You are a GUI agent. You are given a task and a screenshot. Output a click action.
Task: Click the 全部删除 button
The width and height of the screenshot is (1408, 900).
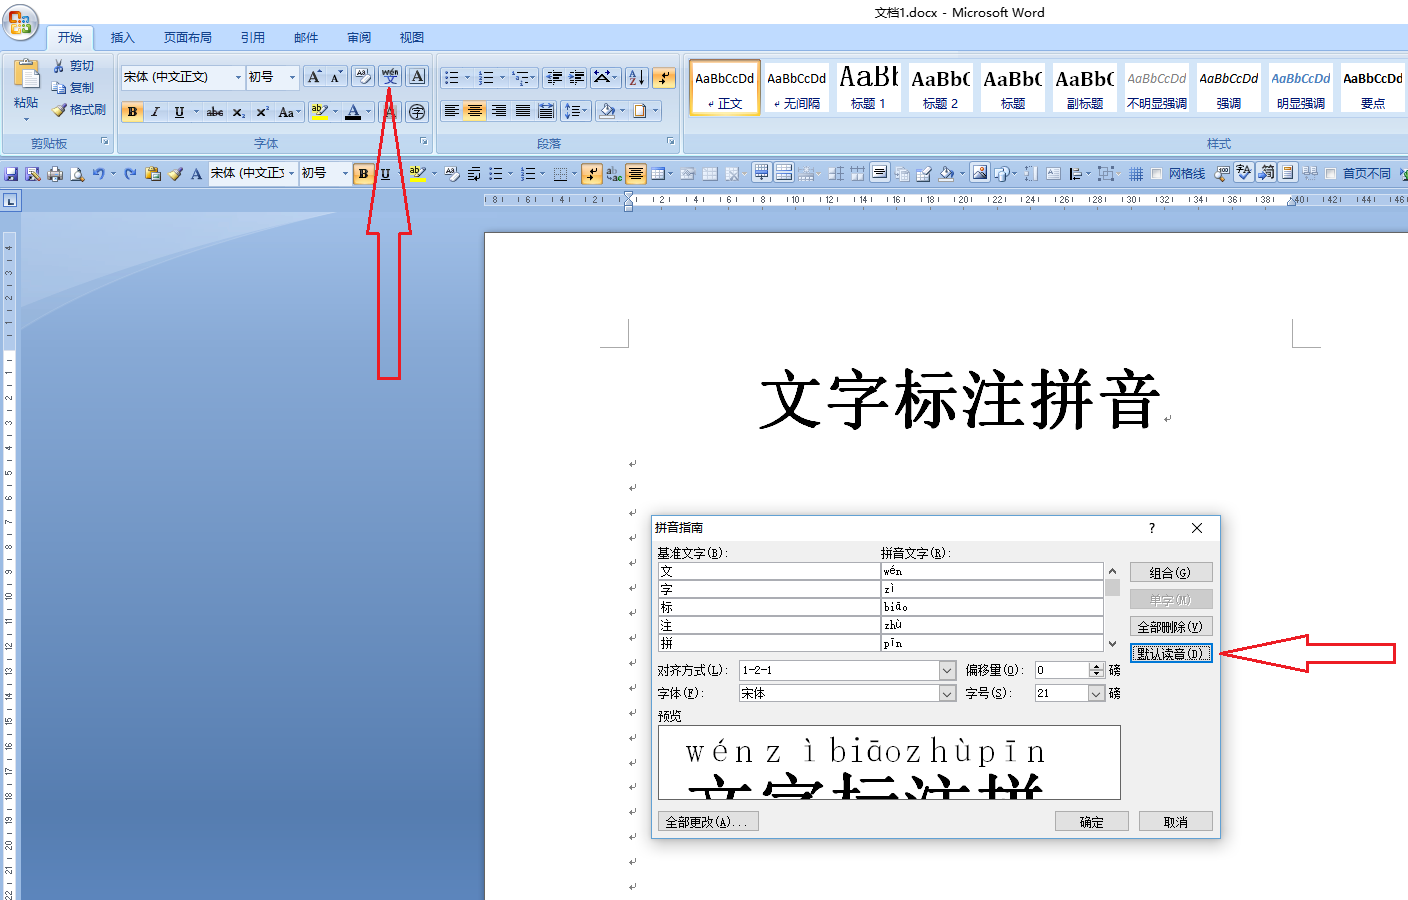1171,627
